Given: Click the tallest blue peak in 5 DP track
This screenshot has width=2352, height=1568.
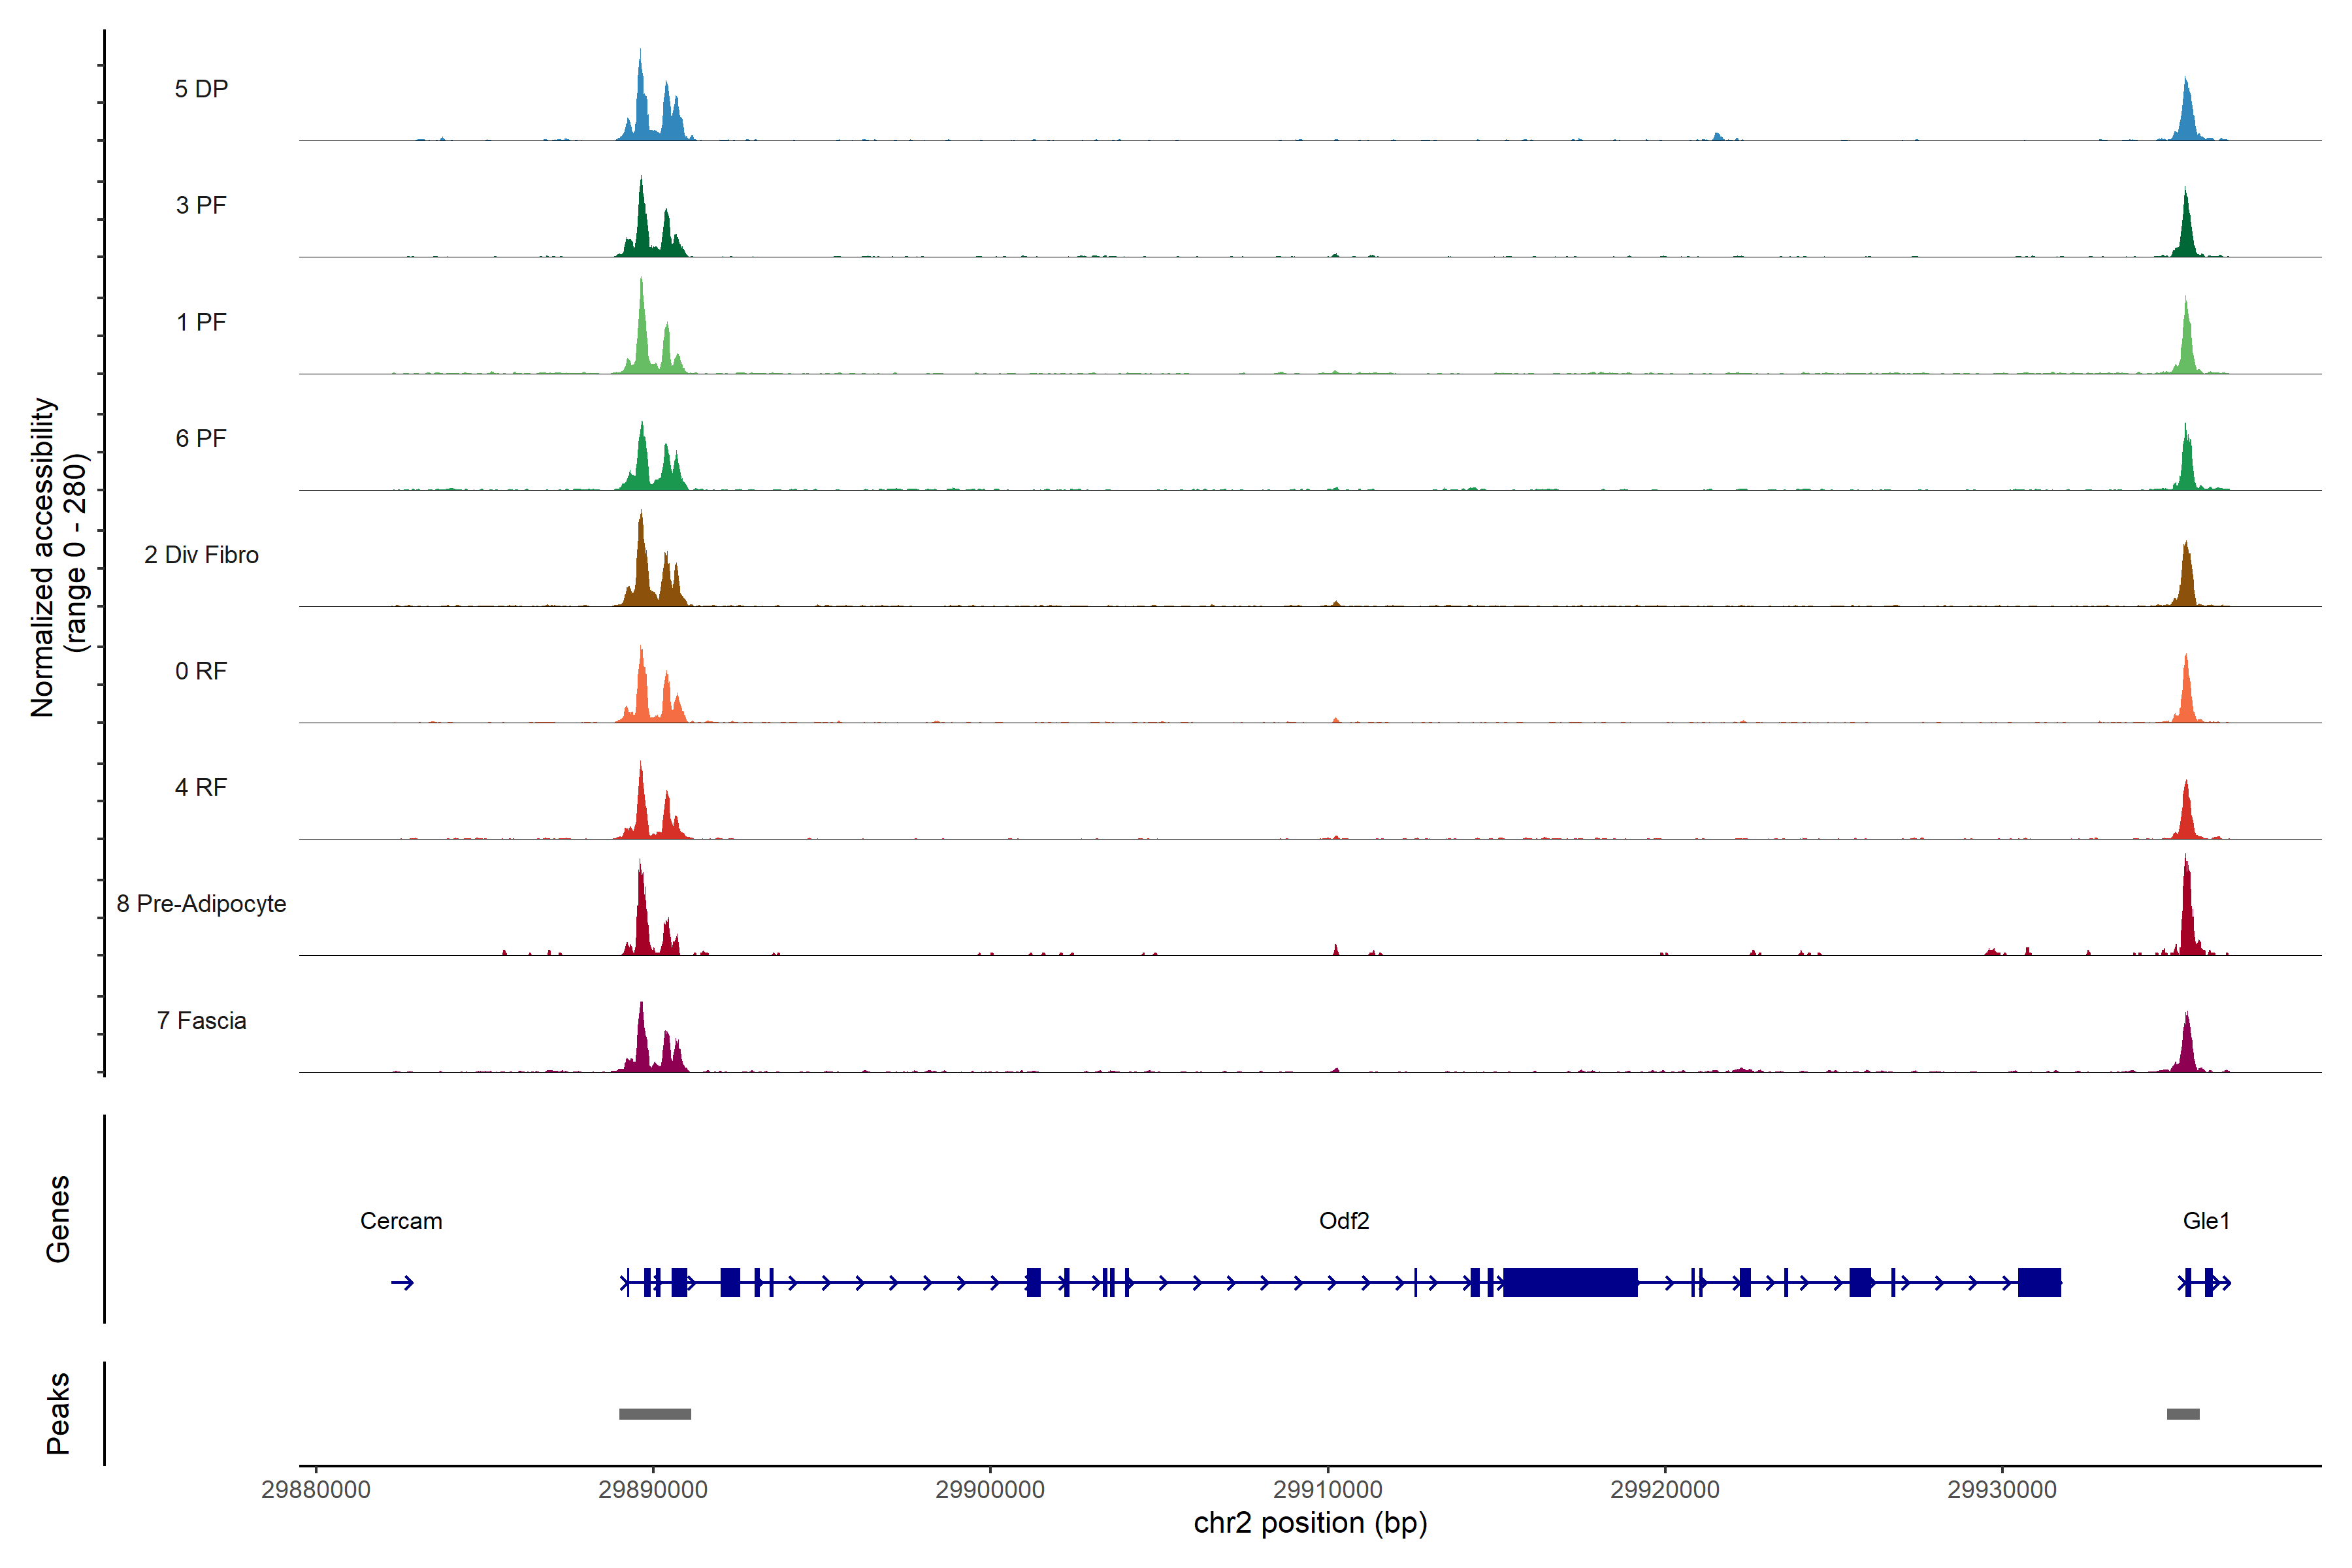Looking at the screenshot, I should point(641,100).
